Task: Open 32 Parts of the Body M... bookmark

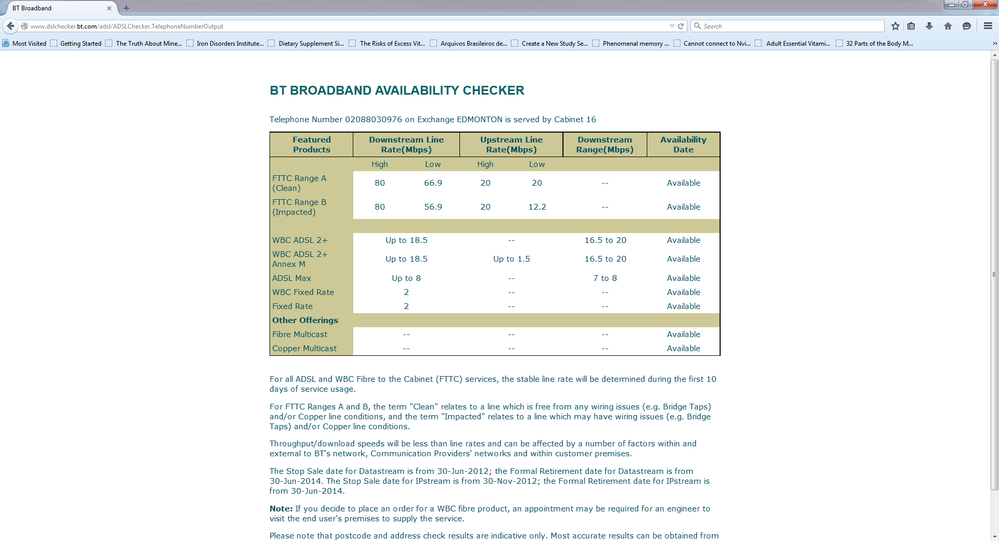Action: 873,43
